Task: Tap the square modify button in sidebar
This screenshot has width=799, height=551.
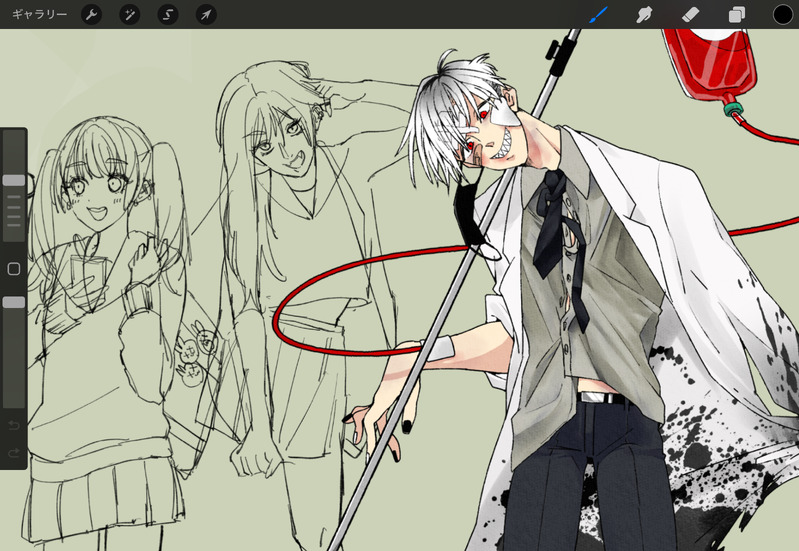Action: [14, 269]
